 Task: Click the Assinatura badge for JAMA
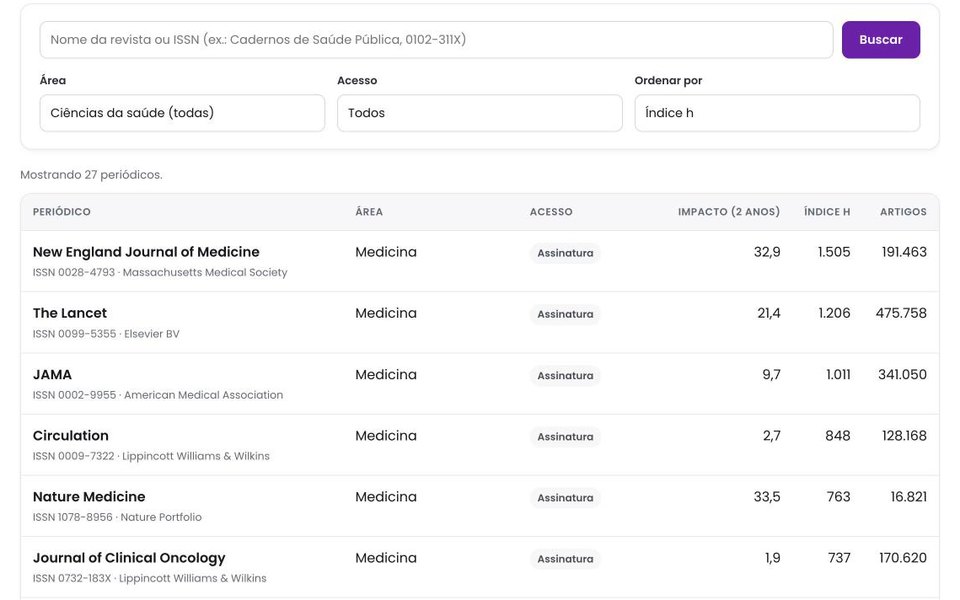(565, 375)
